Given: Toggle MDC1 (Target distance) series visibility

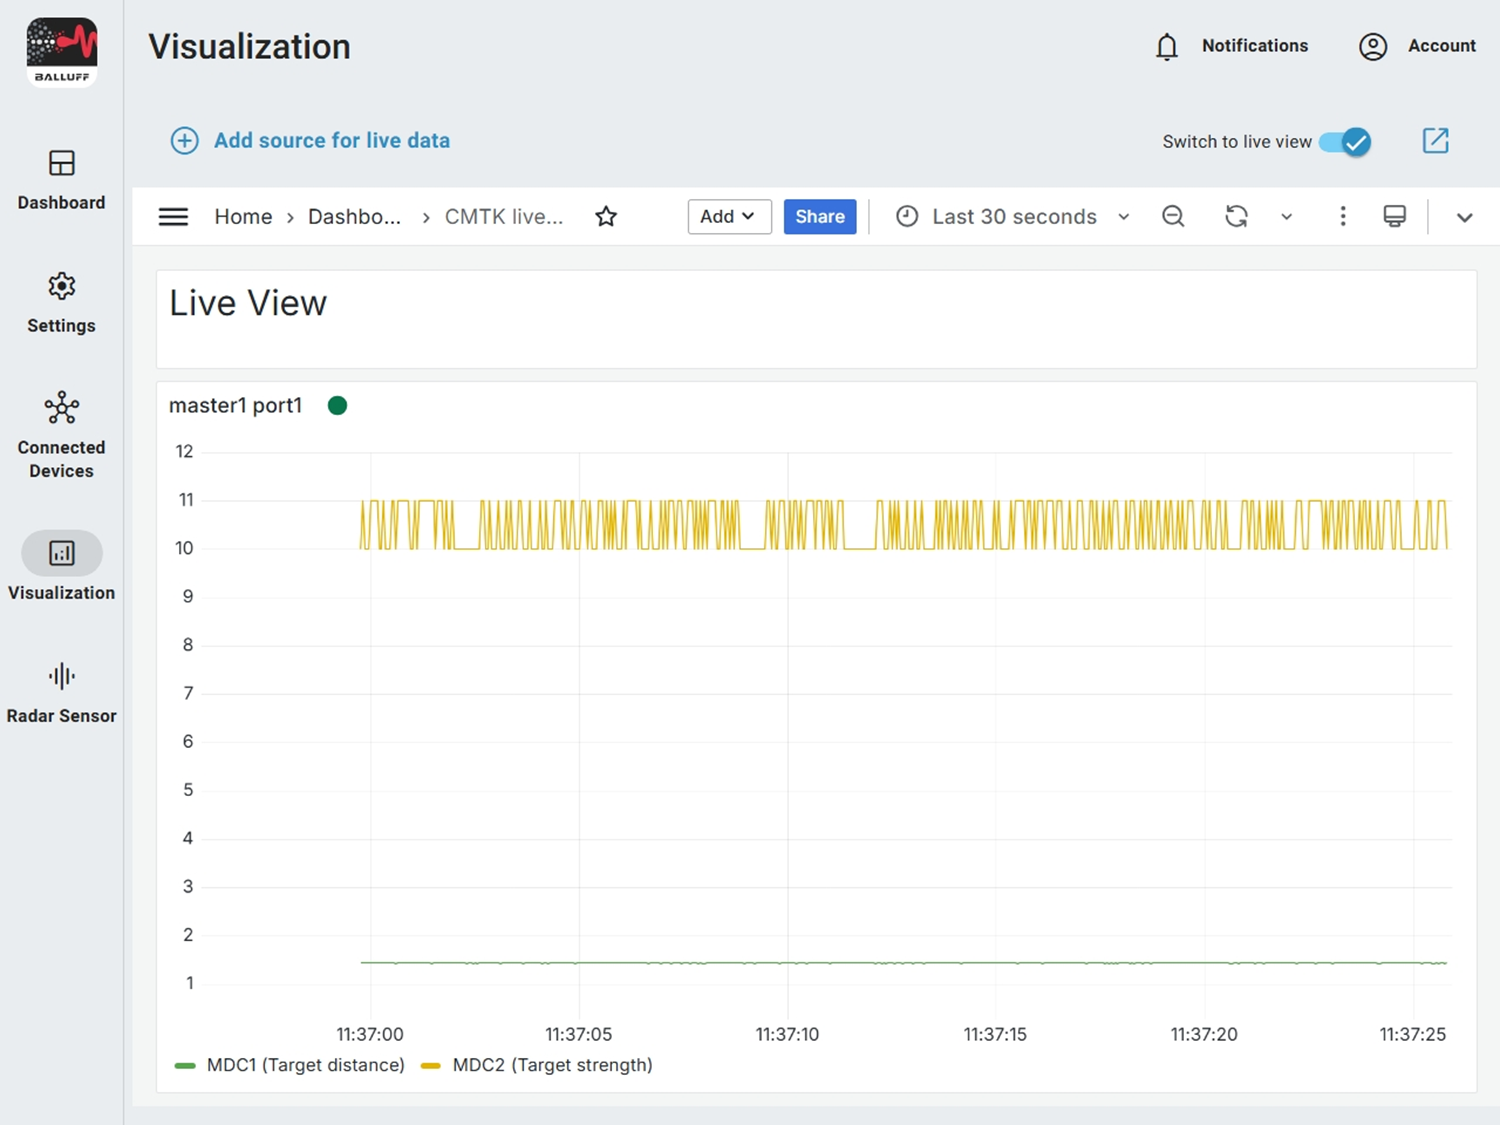Looking at the screenshot, I should click(305, 1065).
